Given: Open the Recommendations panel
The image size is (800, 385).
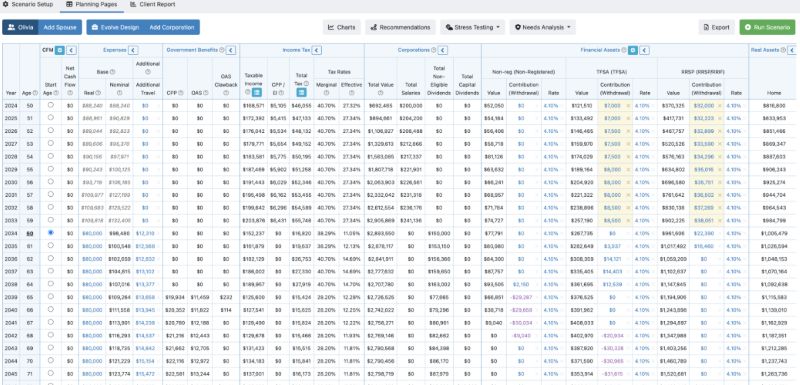Looking at the screenshot, I should coord(401,27).
